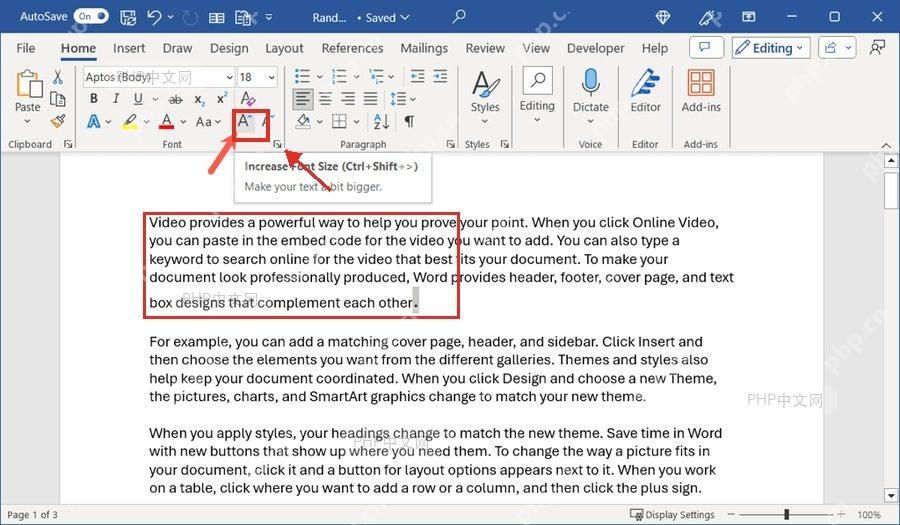Click the Sort A-Z icon
This screenshot has width=900, height=525.
pyautogui.click(x=381, y=121)
